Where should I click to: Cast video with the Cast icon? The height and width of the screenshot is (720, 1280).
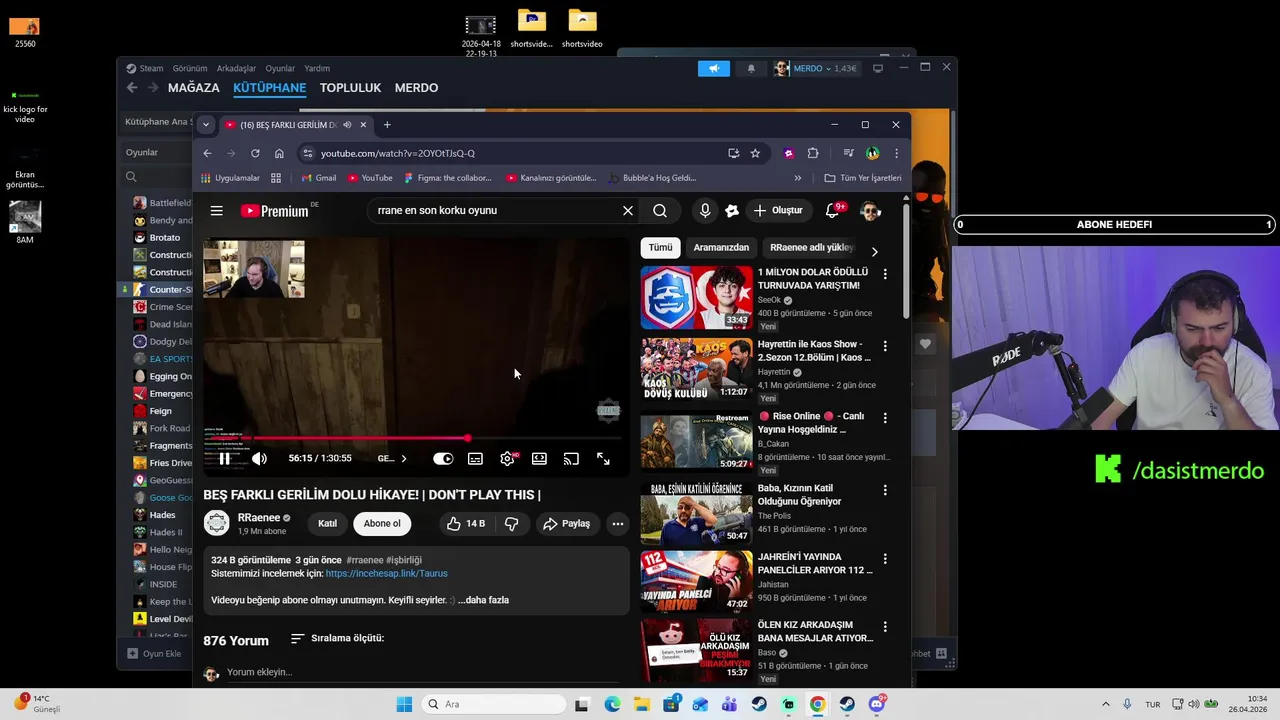click(x=571, y=459)
